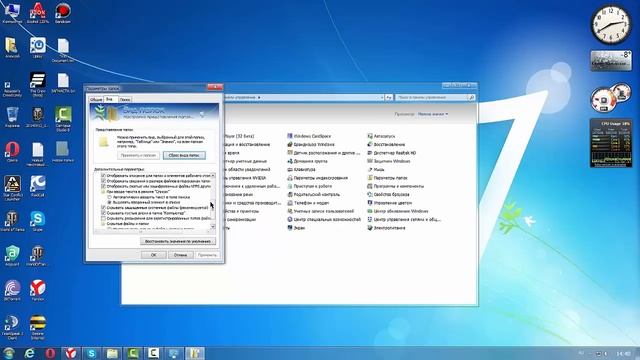Click the Start button orb

(x=9, y=353)
